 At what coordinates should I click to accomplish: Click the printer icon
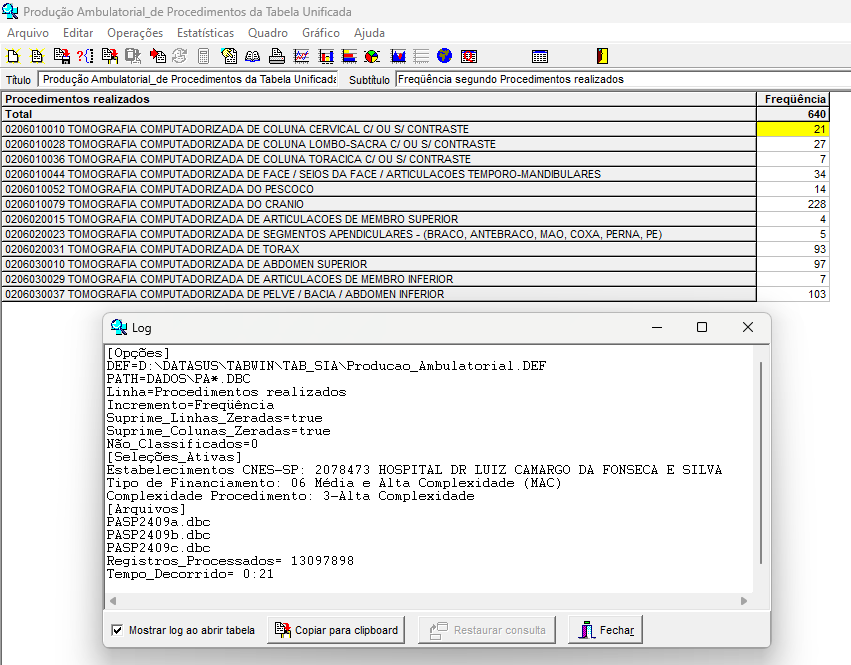[x=277, y=56]
